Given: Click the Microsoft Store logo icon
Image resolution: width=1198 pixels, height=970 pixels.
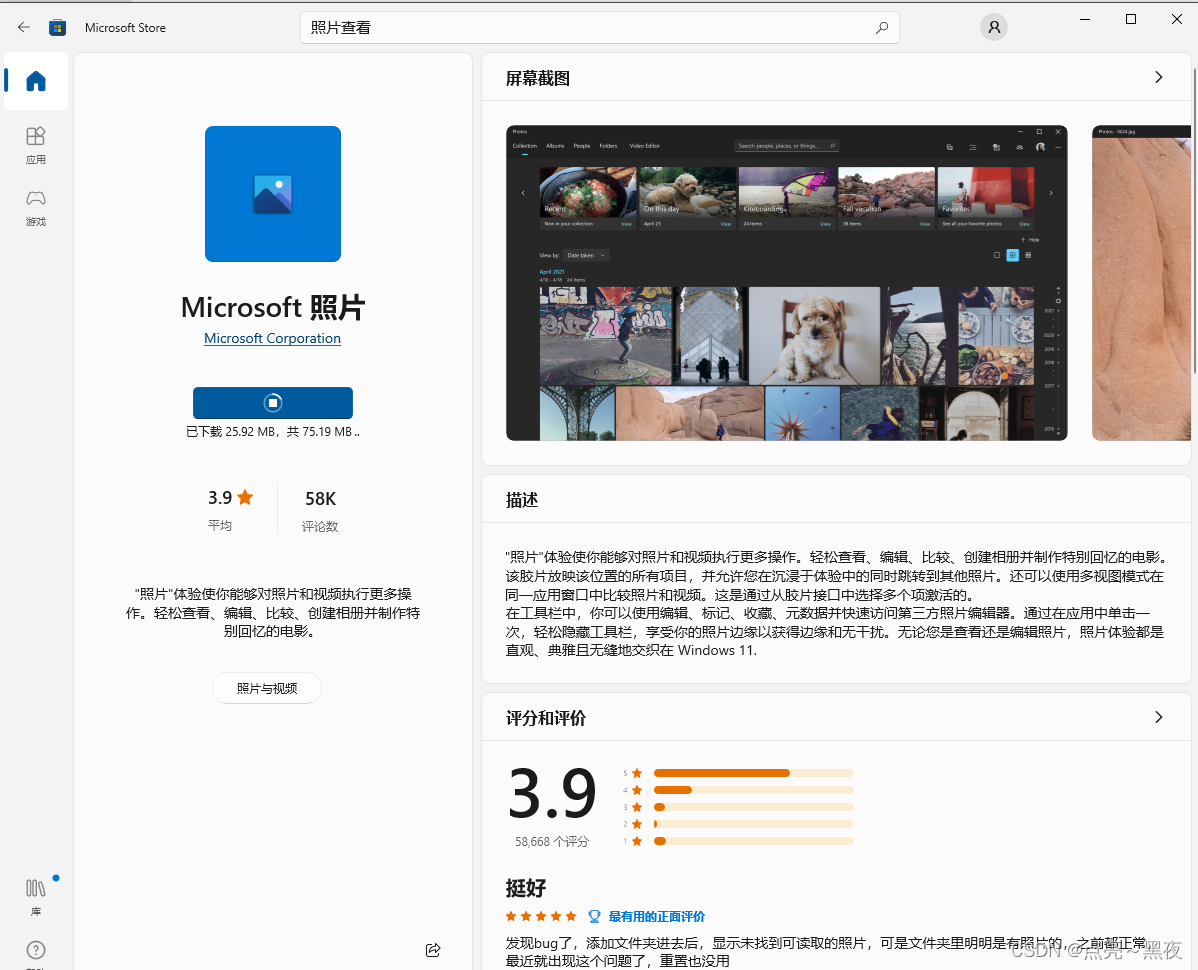Looking at the screenshot, I should (57, 27).
